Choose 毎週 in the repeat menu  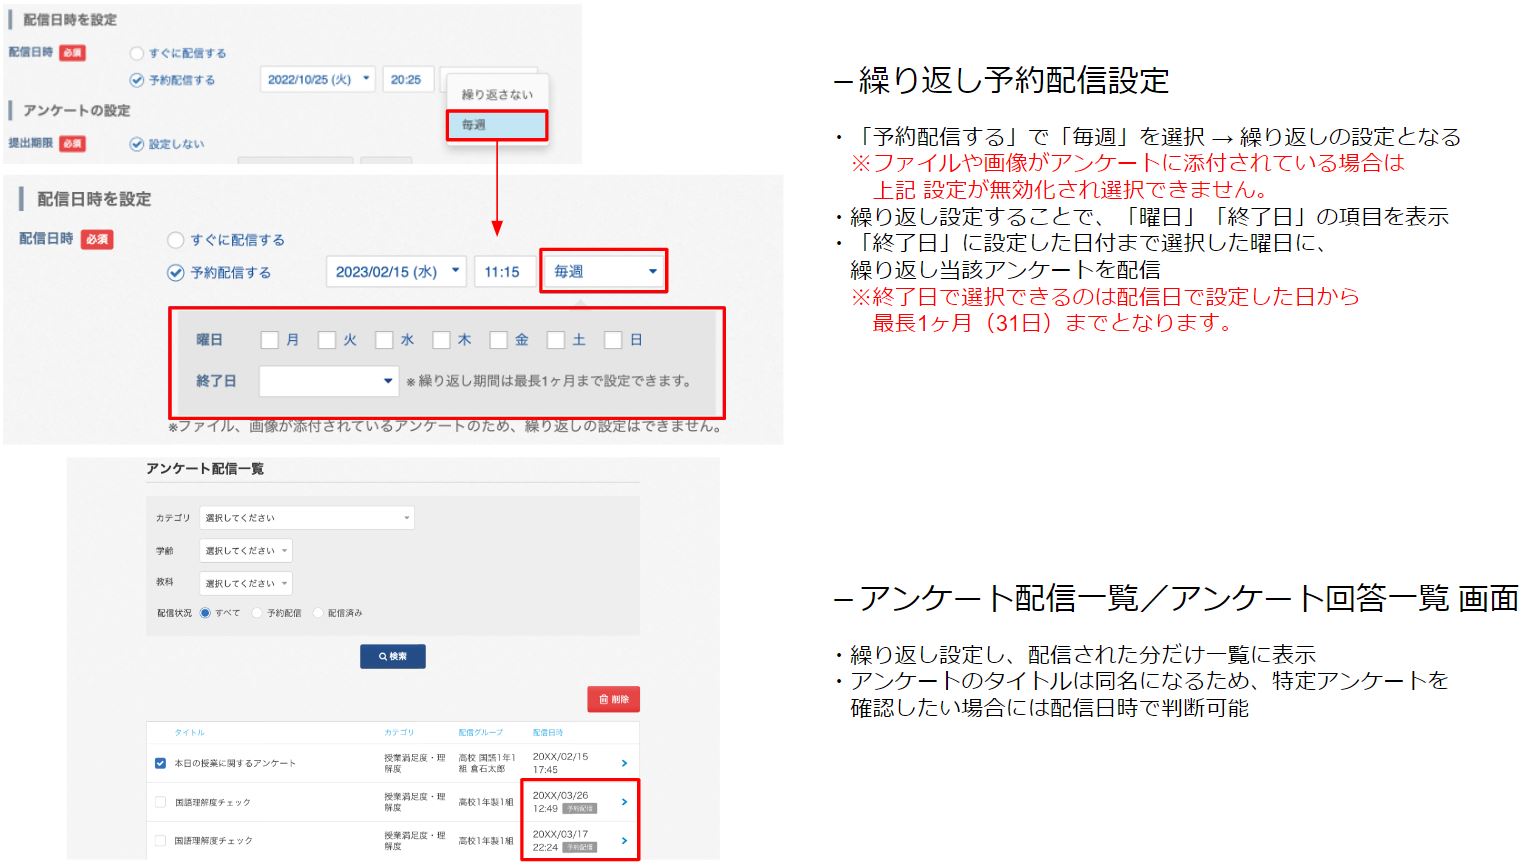coord(497,125)
